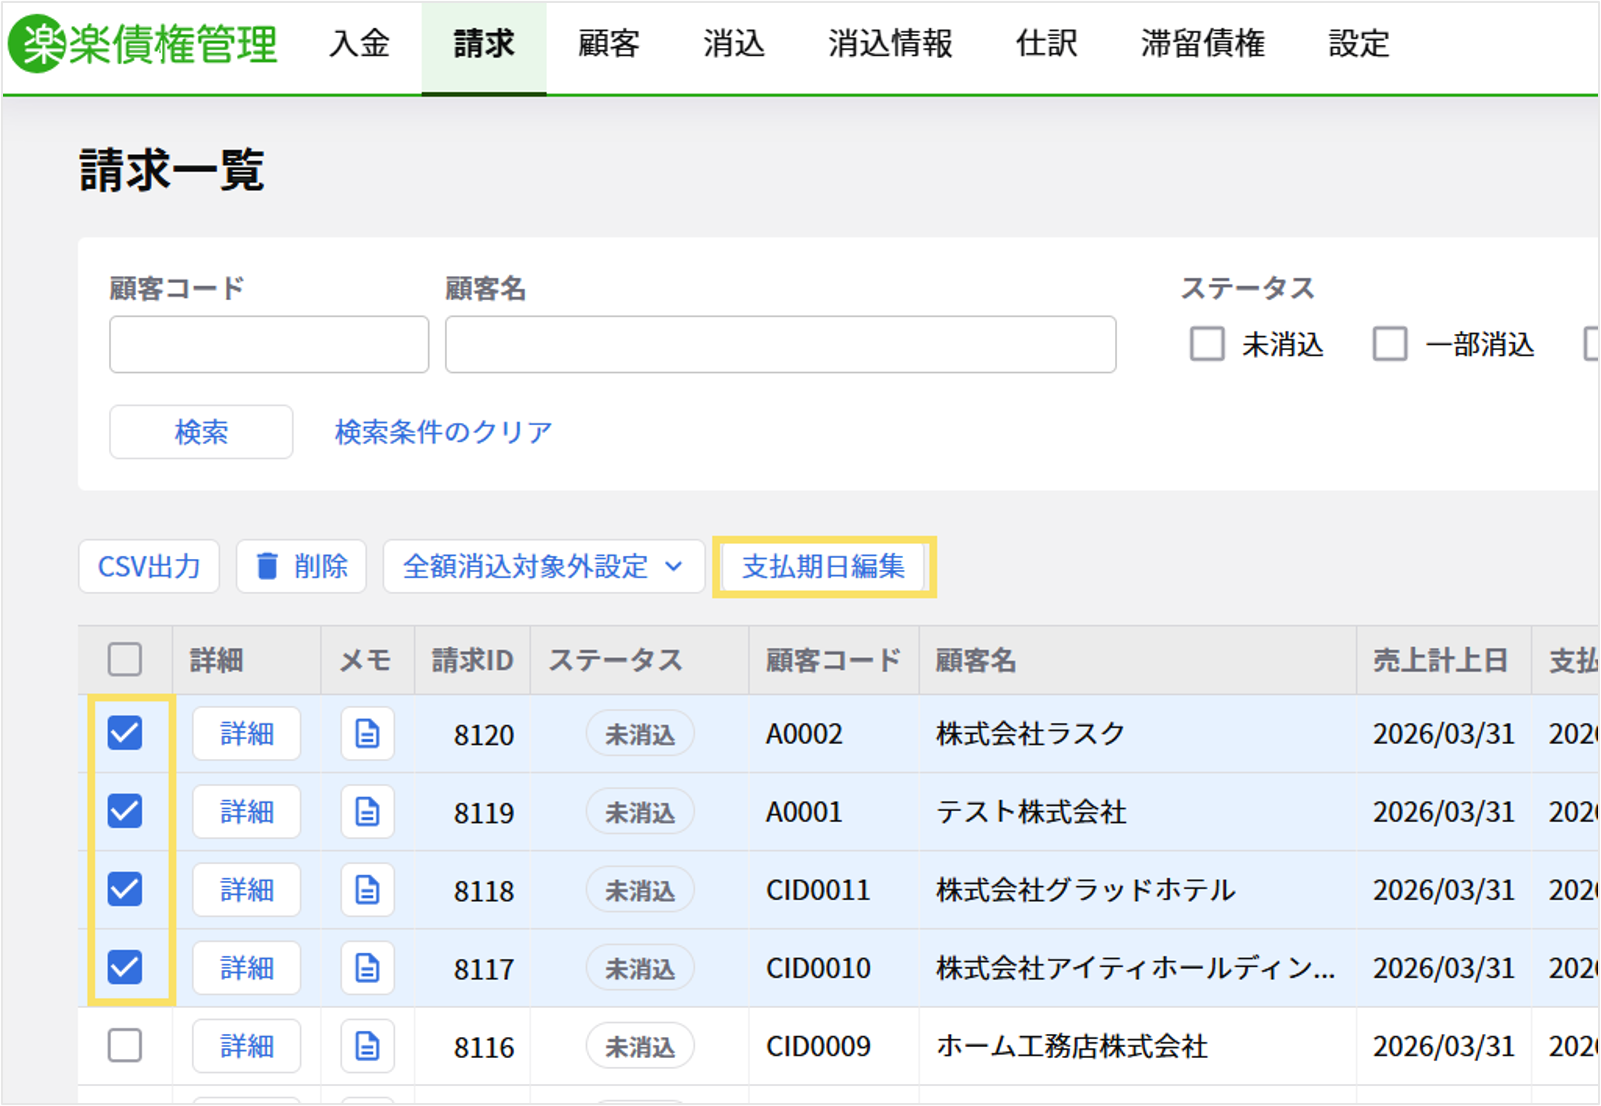Uncheck the row checkbox for invoice 8118
1601x1106 pixels.
(x=125, y=889)
